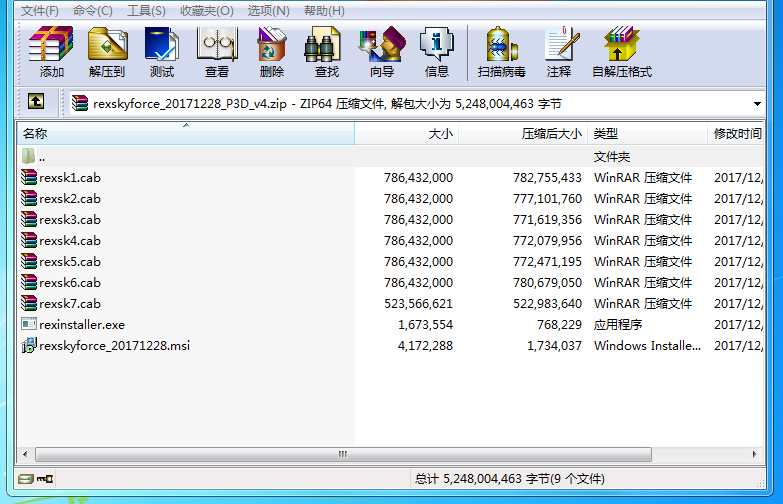
Task: Click the Windows Installe... type cell
Action: coord(647,345)
